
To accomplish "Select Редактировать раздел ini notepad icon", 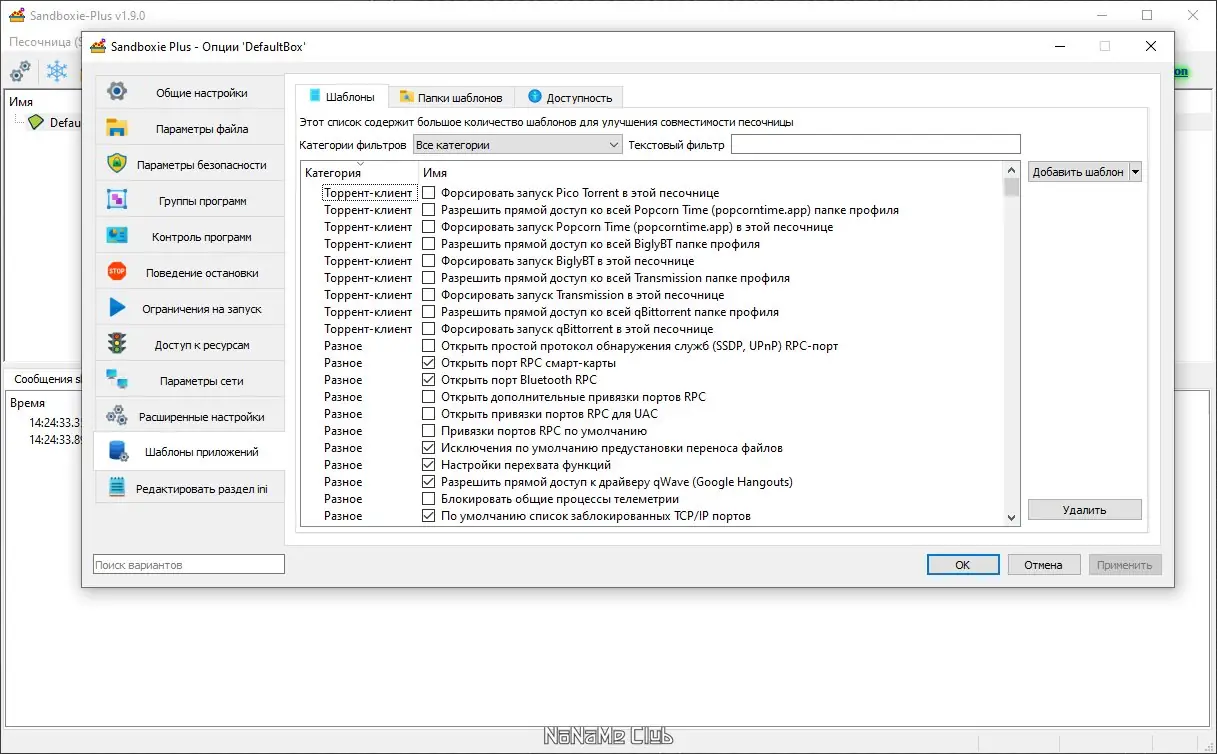I will pos(117,488).
